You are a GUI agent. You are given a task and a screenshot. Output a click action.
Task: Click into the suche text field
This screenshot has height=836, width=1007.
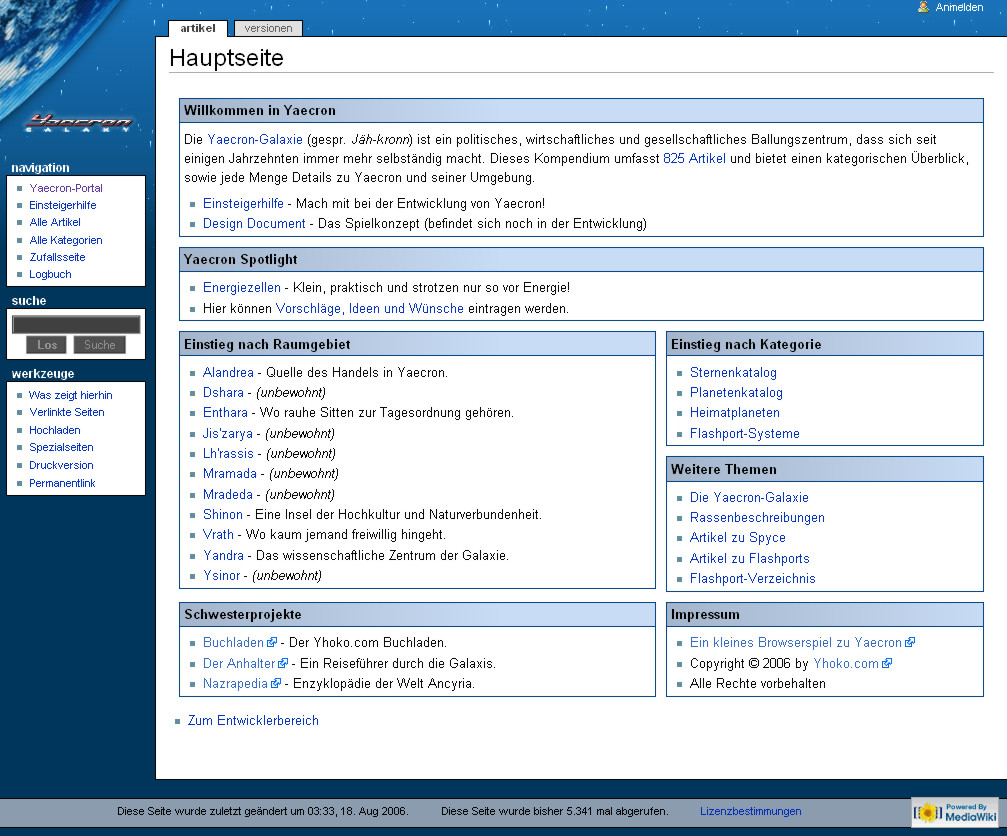(x=76, y=324)
